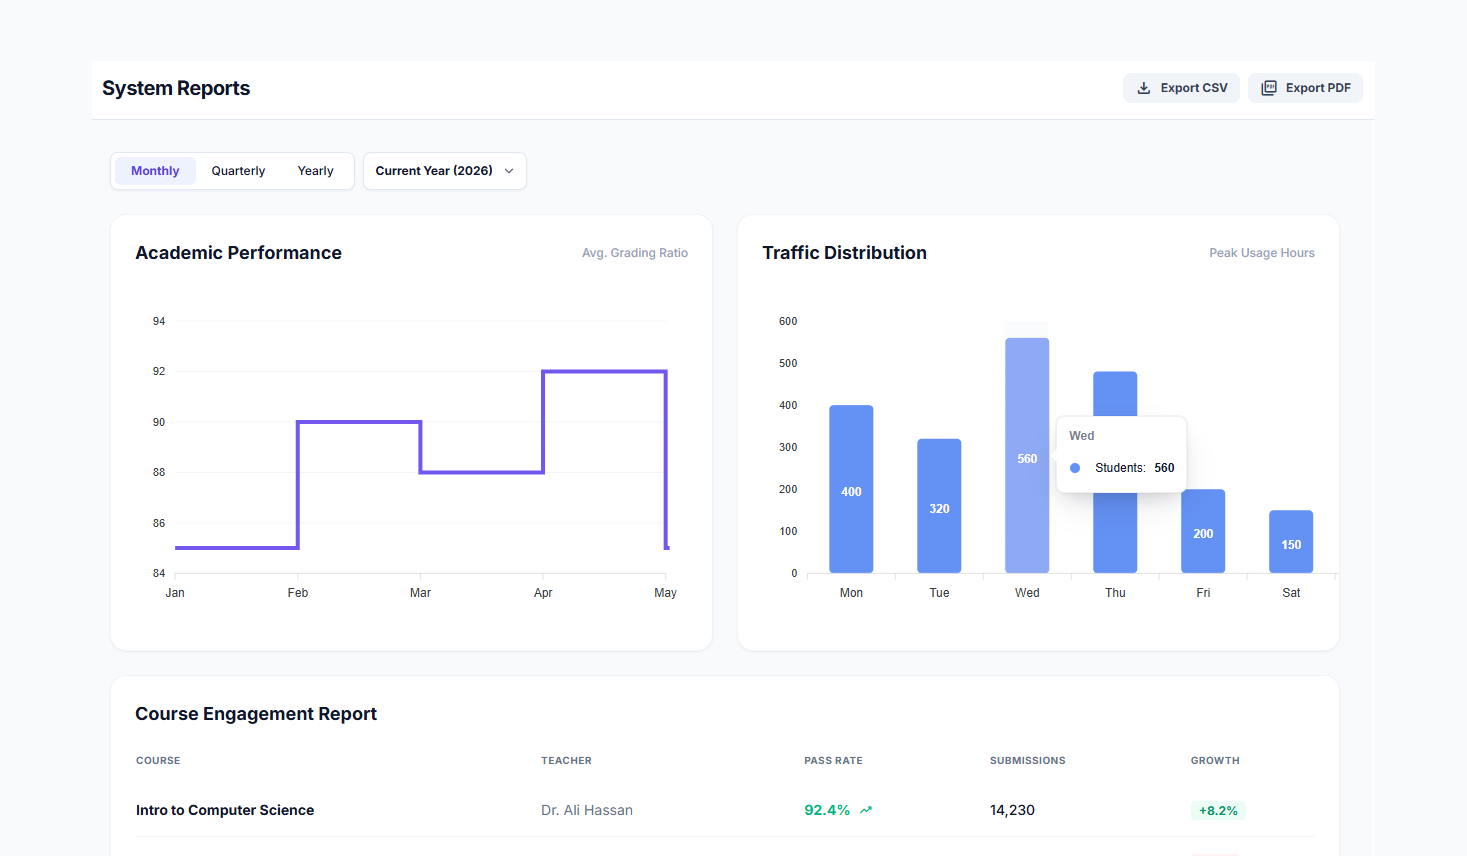The width and height of the screenshot is (1467, 856).
Task: Click teacher name Dr. Ali Hassan
Action: click(587, 810)
